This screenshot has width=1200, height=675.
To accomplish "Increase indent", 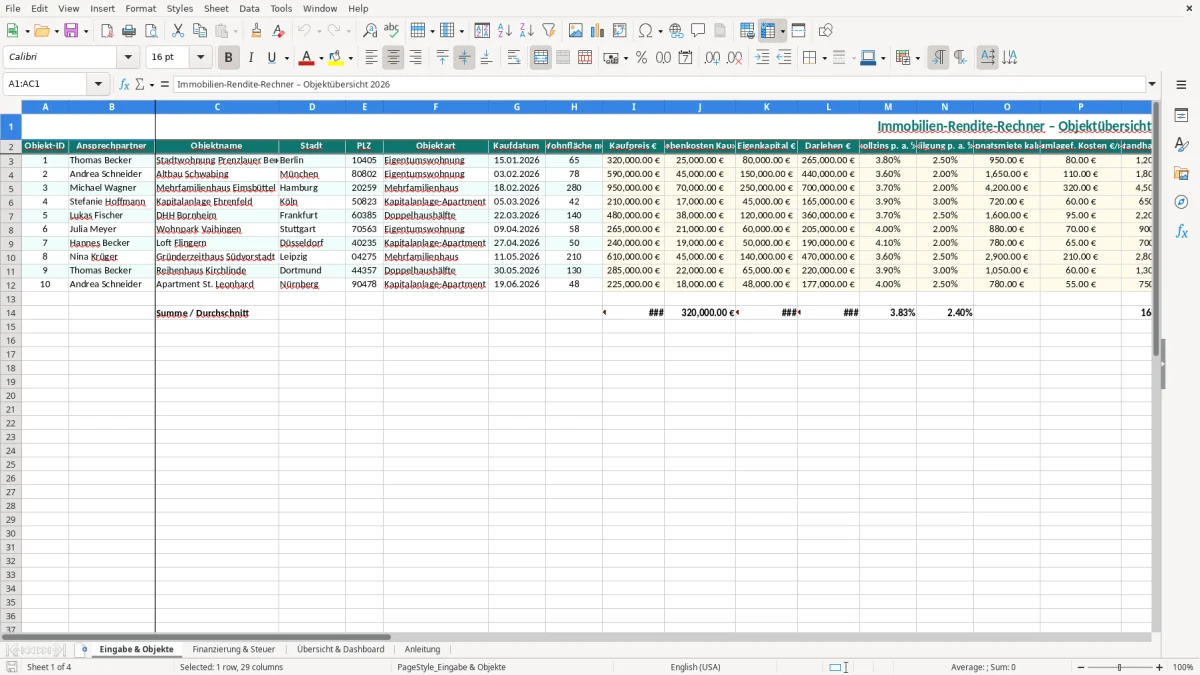I will pos(762,58).
